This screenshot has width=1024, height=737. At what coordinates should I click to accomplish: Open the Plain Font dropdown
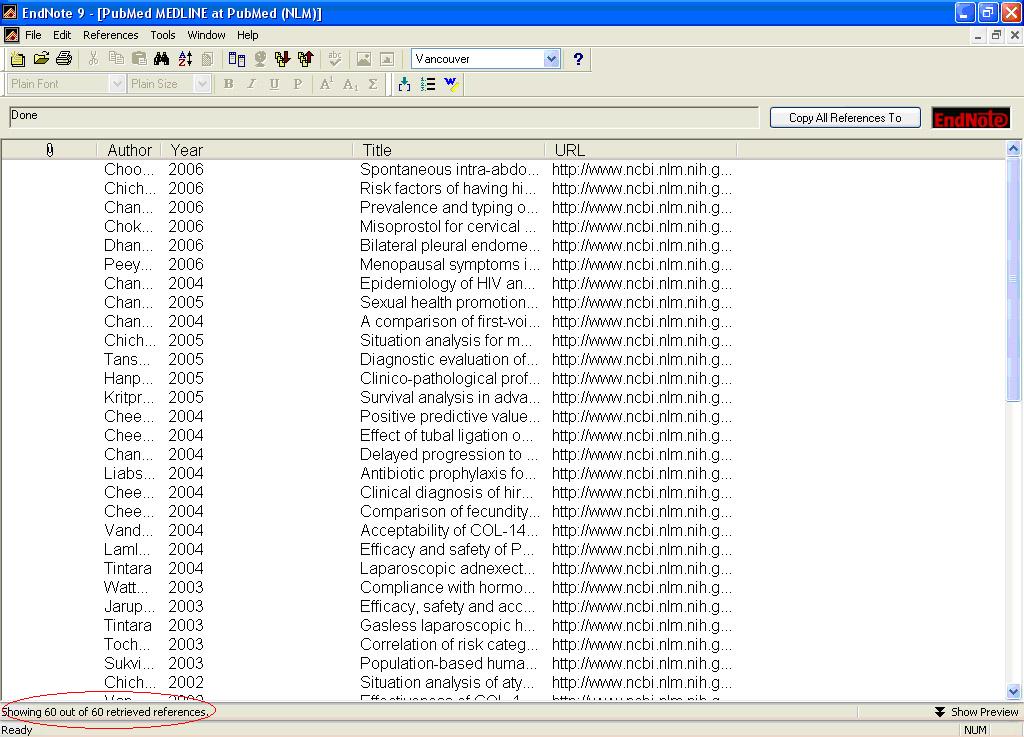(117, 84)
